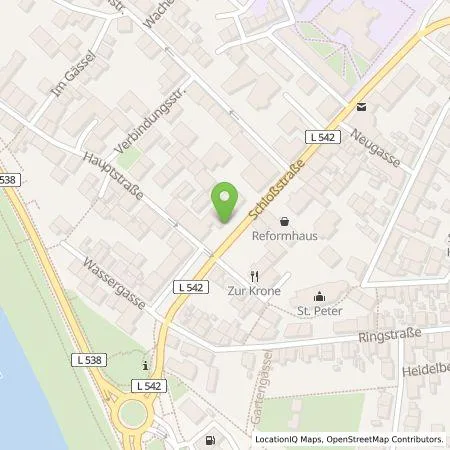This screenshot has width=450, height=450.
Task: Click the post office envelope icon
Action: (362, 107)
